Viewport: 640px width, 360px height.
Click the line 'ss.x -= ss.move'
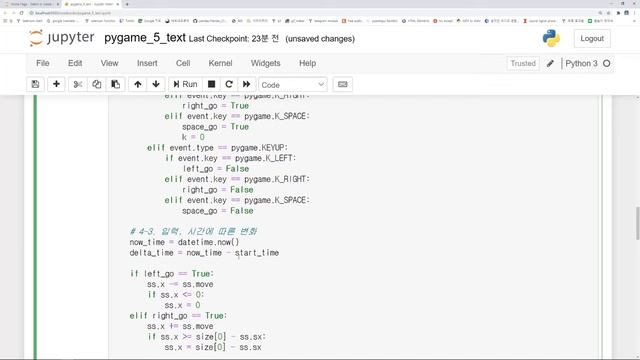[180, 284]
